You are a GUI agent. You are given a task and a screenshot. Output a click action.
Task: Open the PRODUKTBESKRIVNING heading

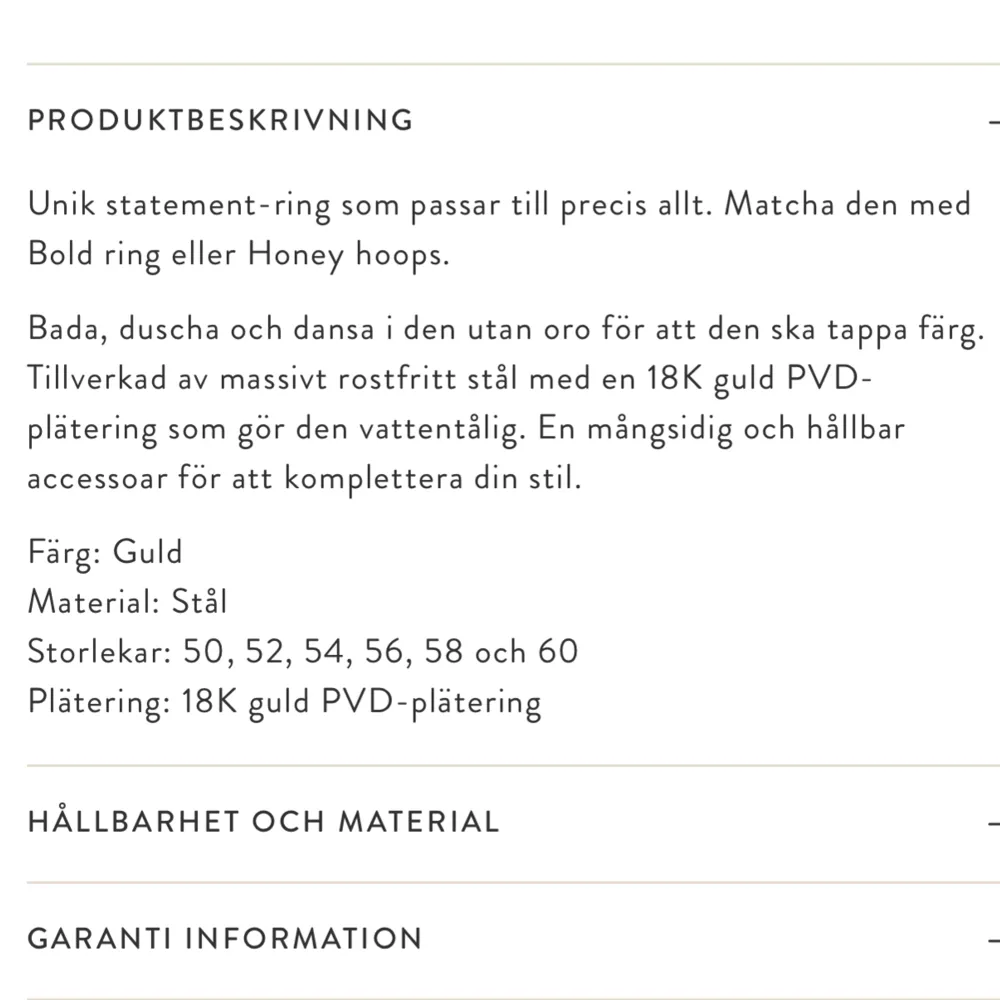pyautogui.click(x=220, y=119)
